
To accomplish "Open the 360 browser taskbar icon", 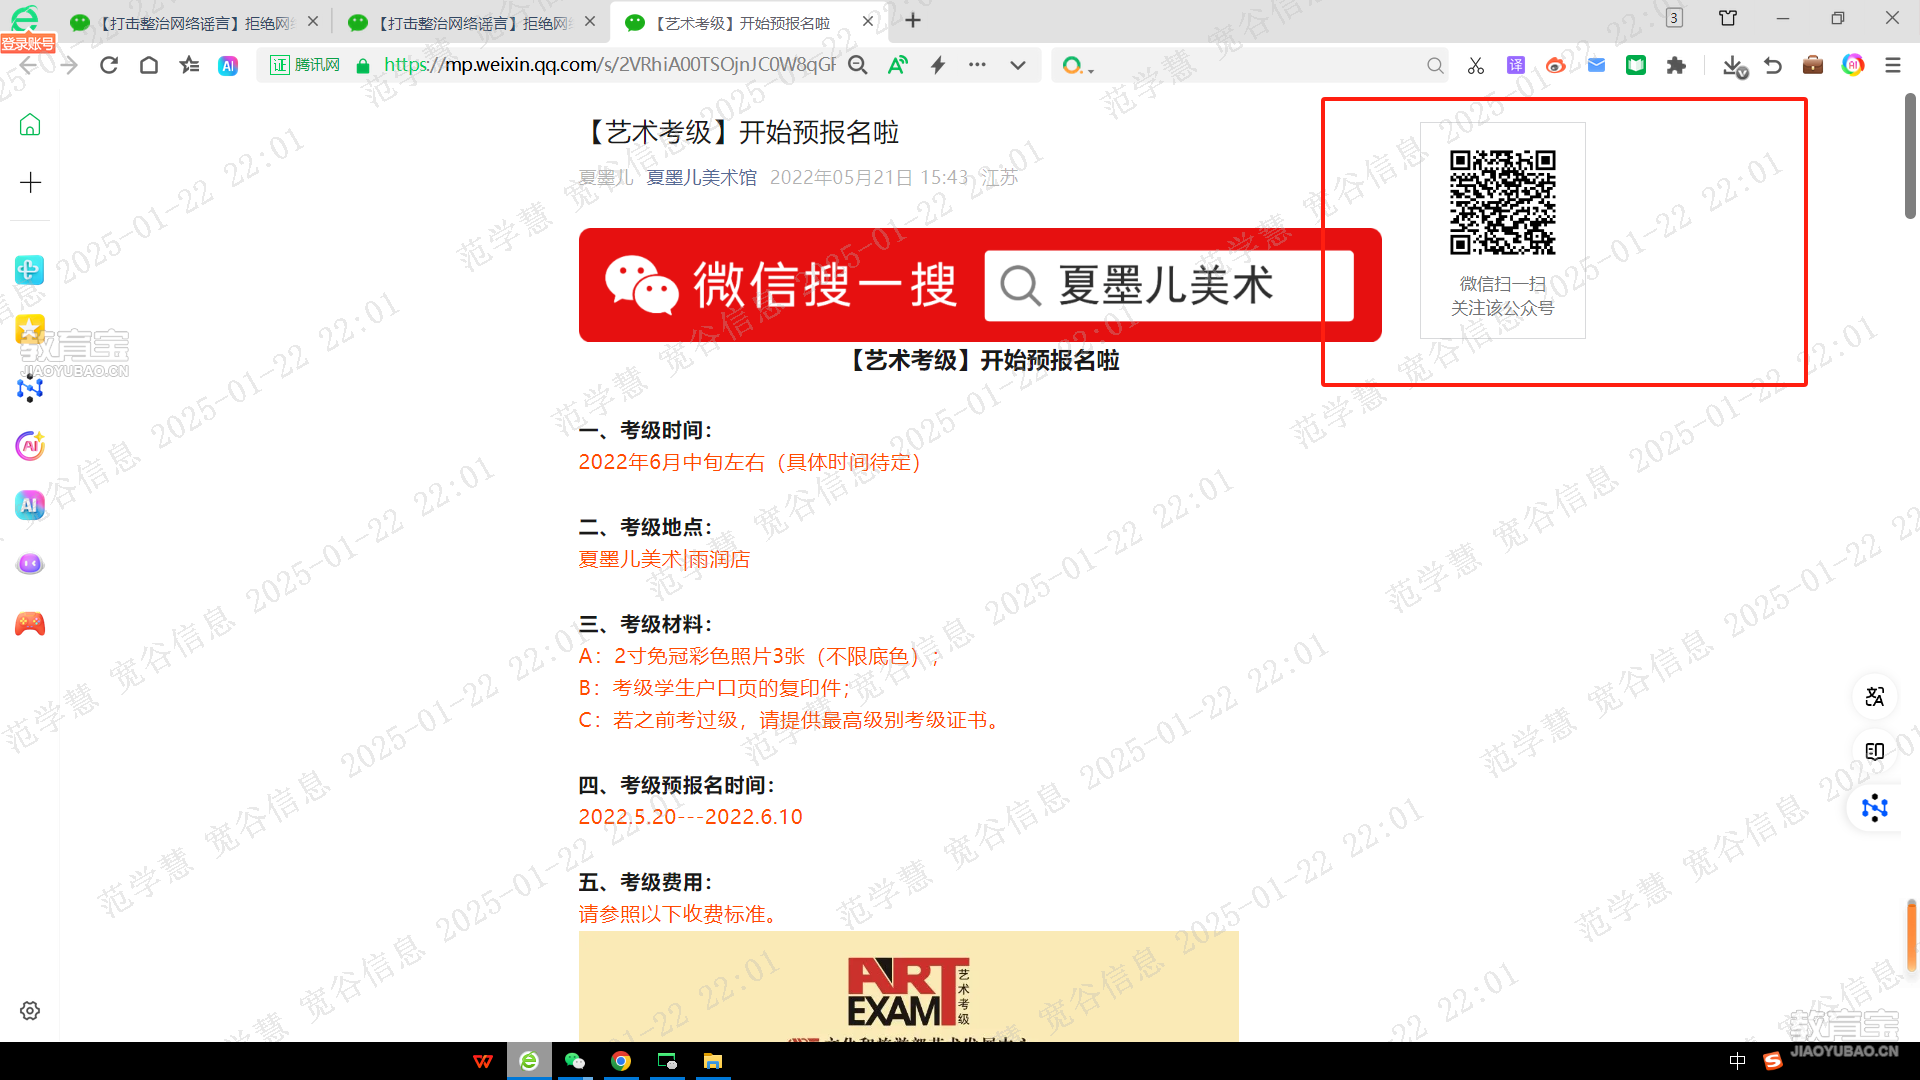I will 529,1061.
